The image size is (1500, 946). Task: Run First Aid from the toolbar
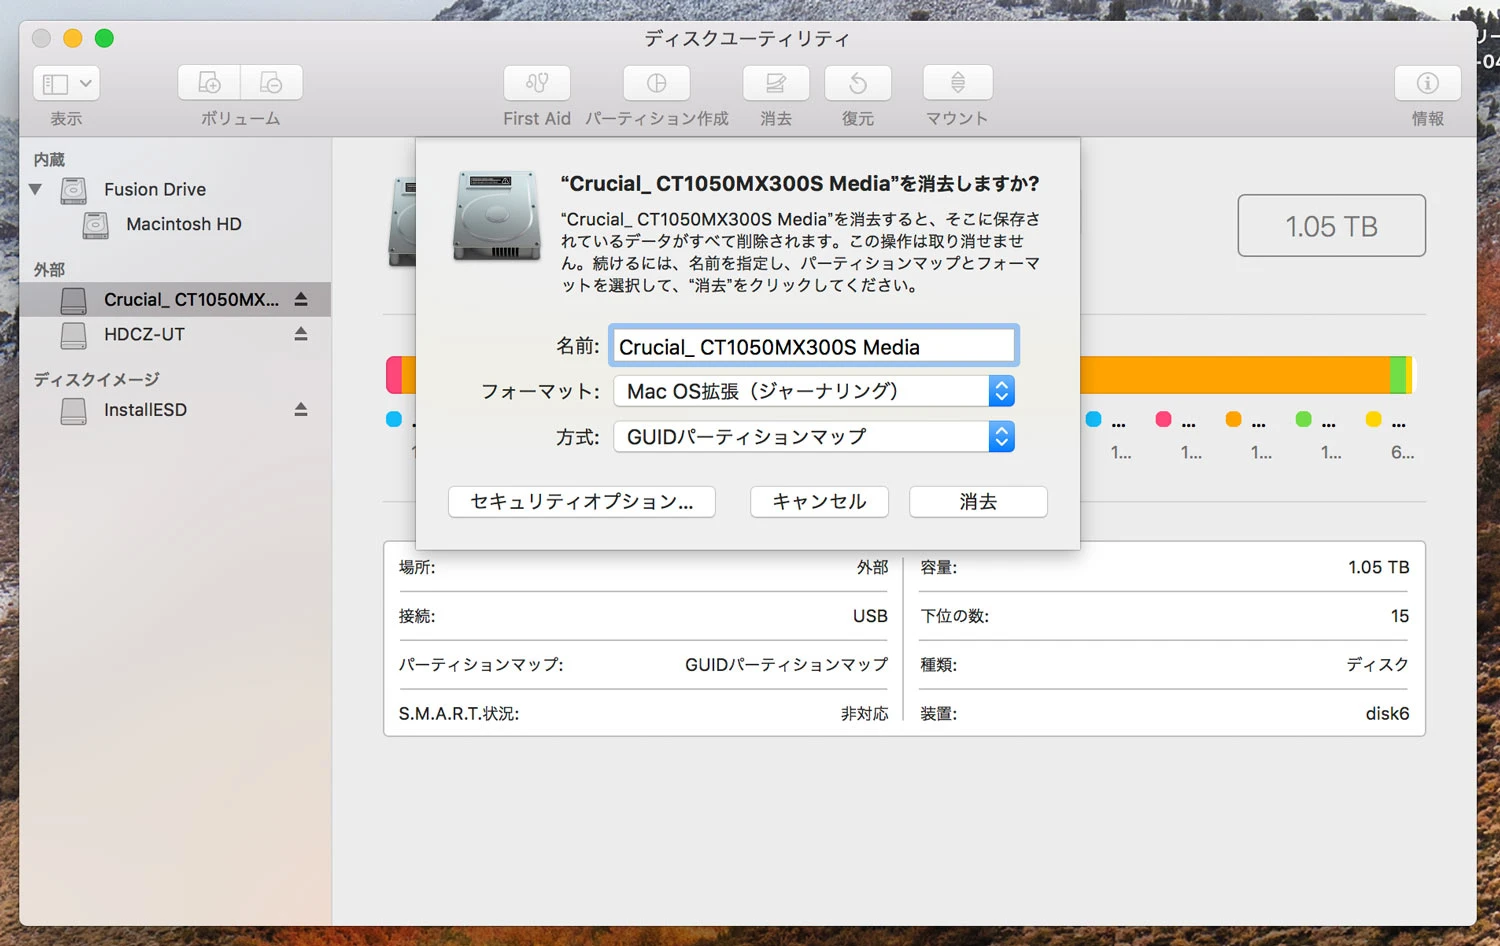click(537, 83)
